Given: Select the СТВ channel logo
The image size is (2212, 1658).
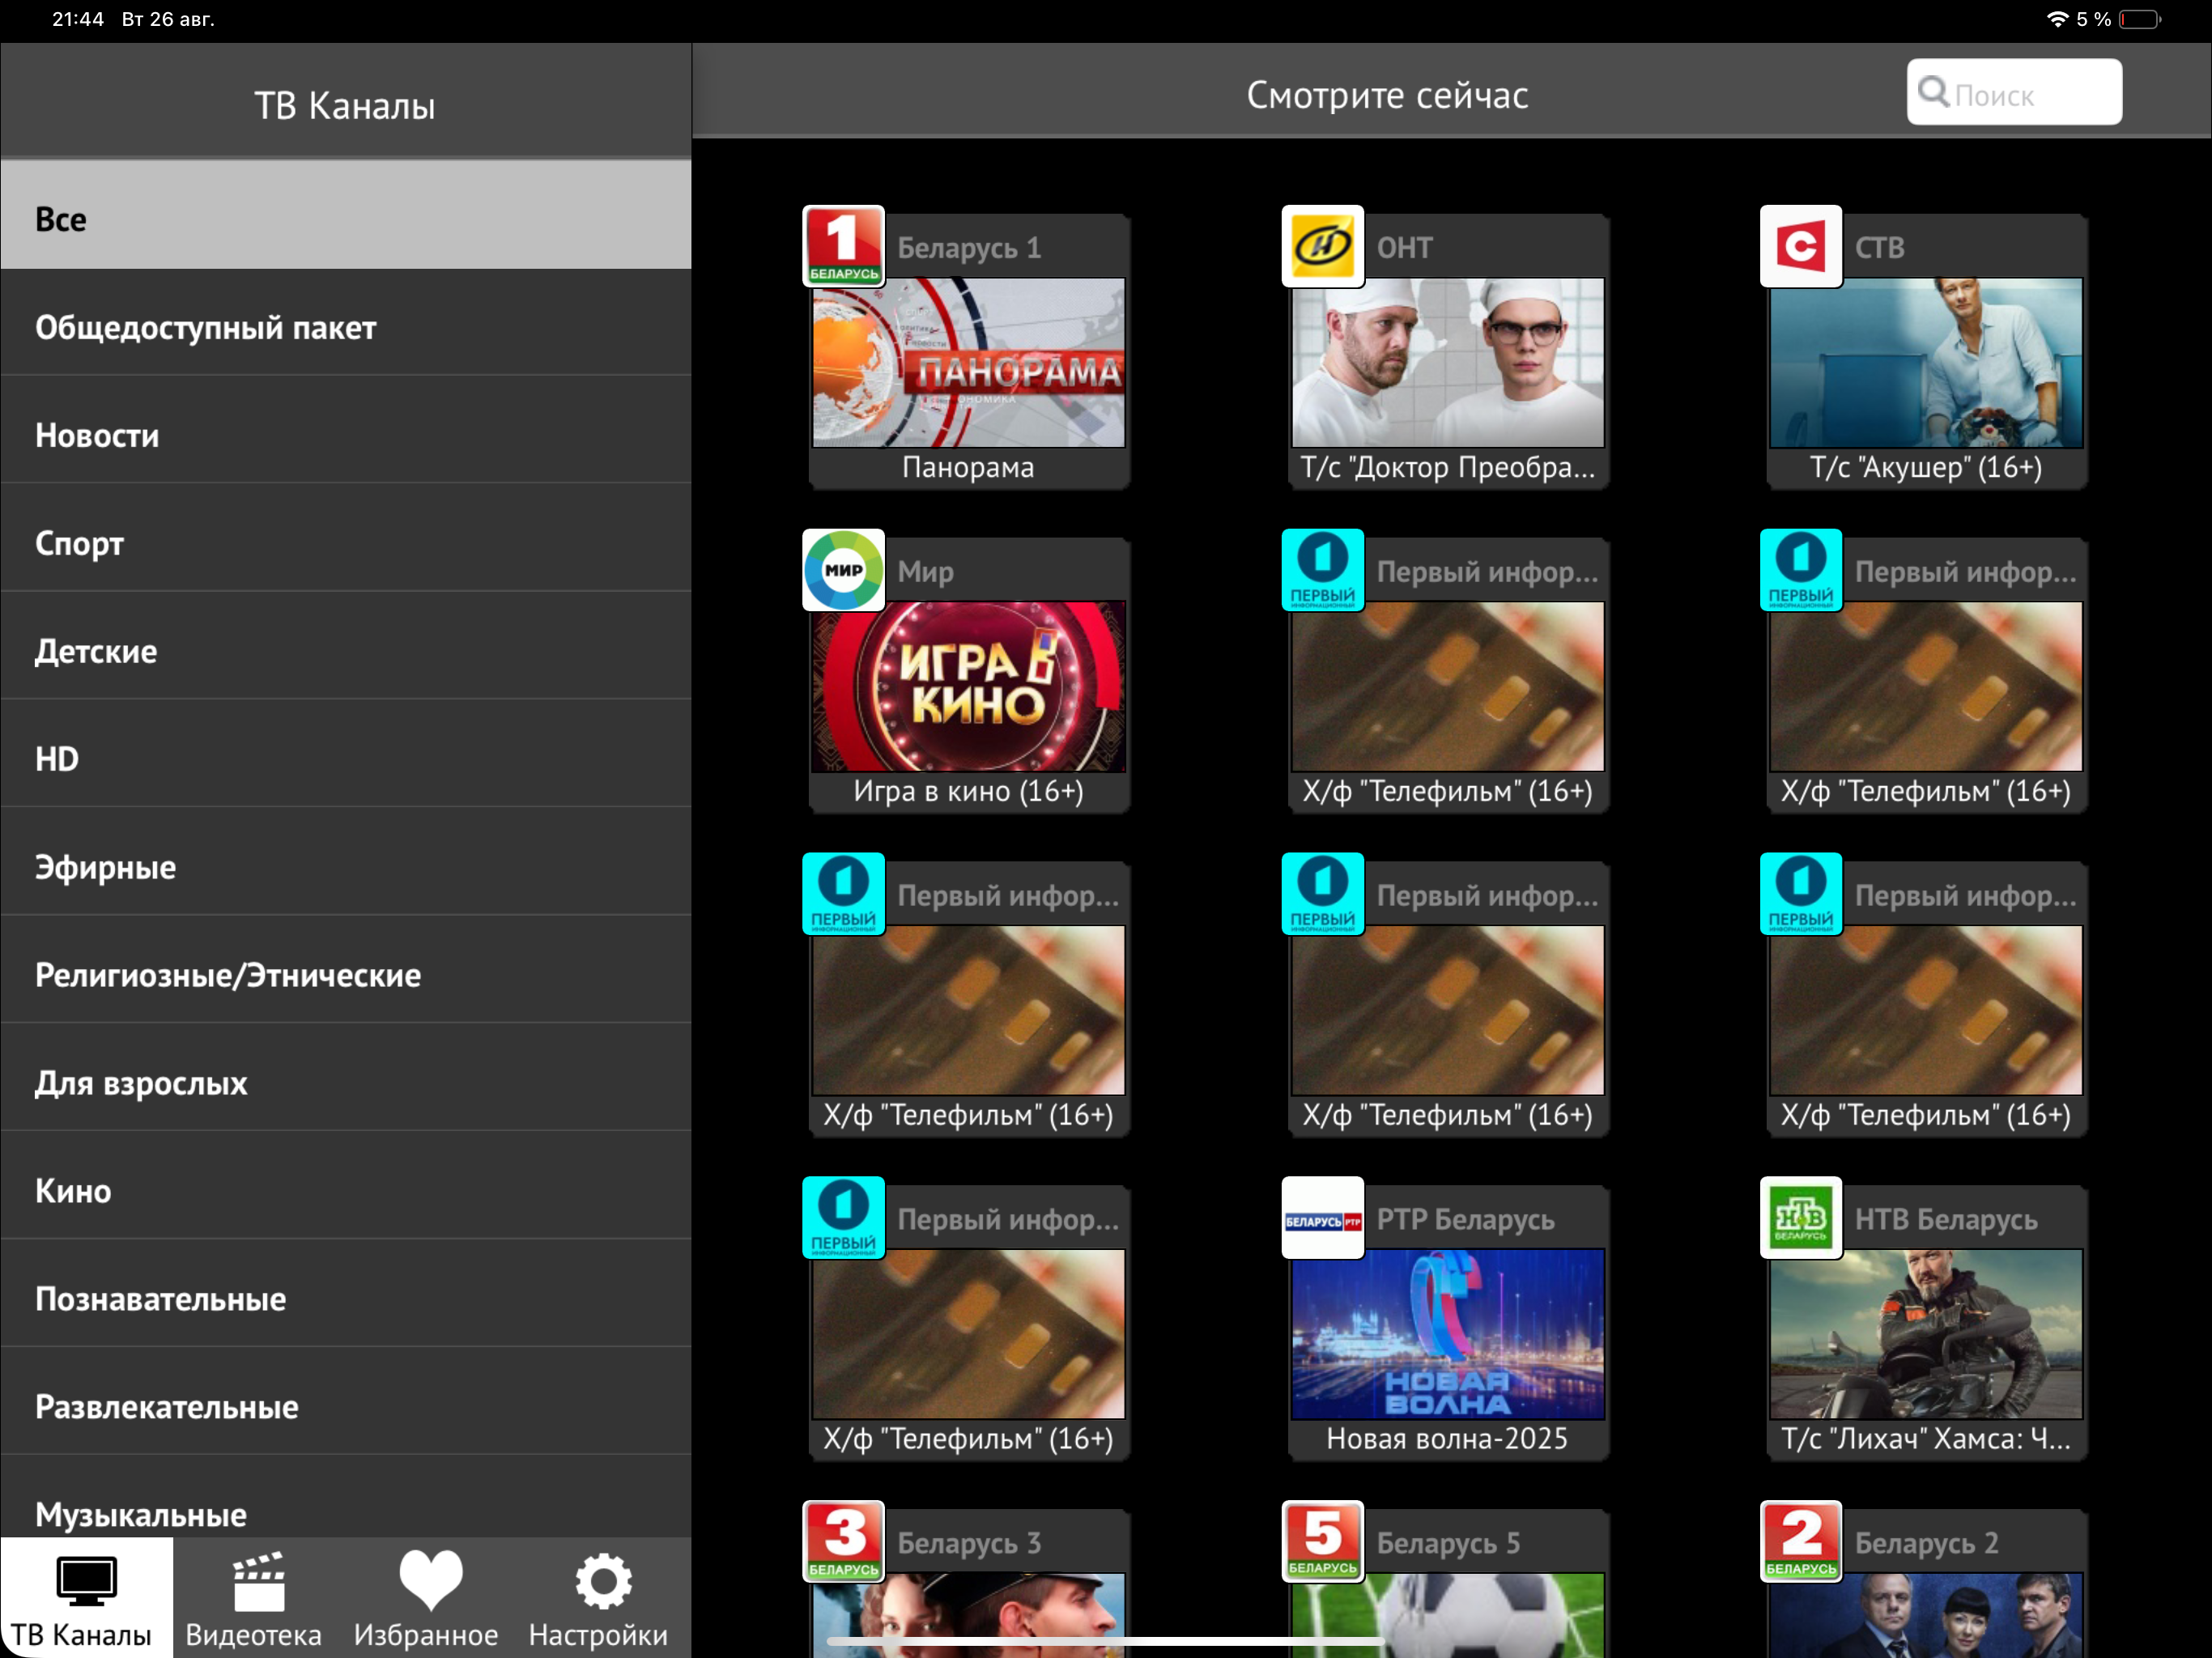Looking at the screenshot, I should [x=1800, y=246].
